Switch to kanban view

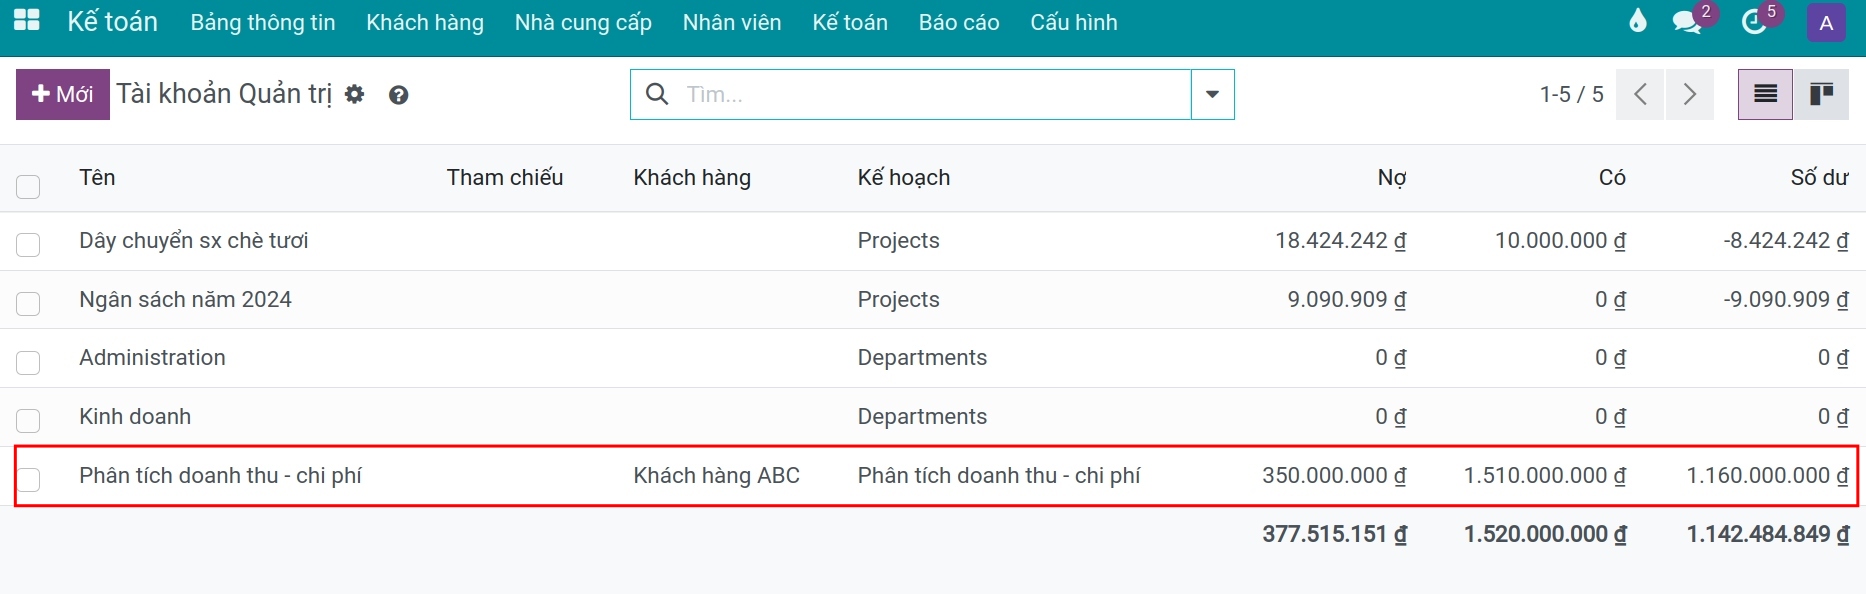click(1821, 94)
